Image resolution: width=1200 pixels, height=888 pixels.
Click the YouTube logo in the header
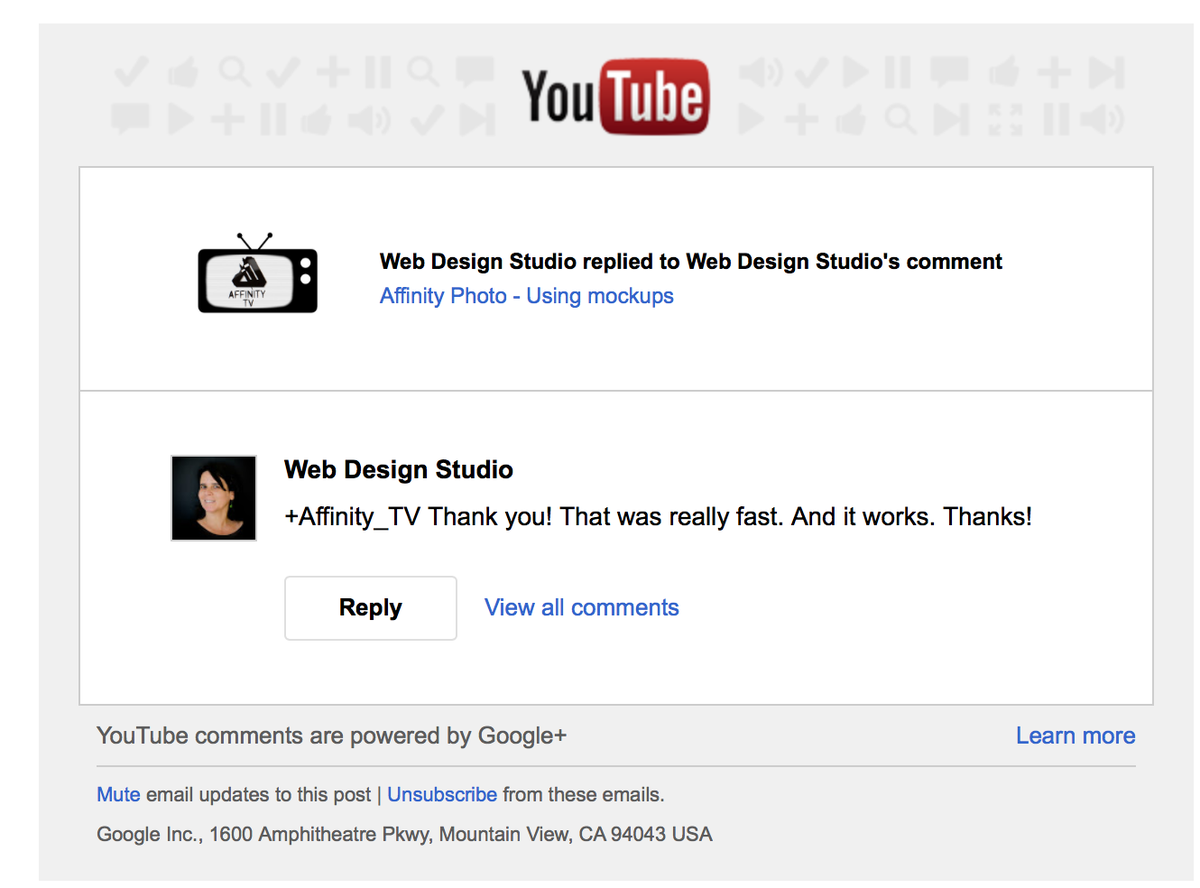[x=615, y=97]
